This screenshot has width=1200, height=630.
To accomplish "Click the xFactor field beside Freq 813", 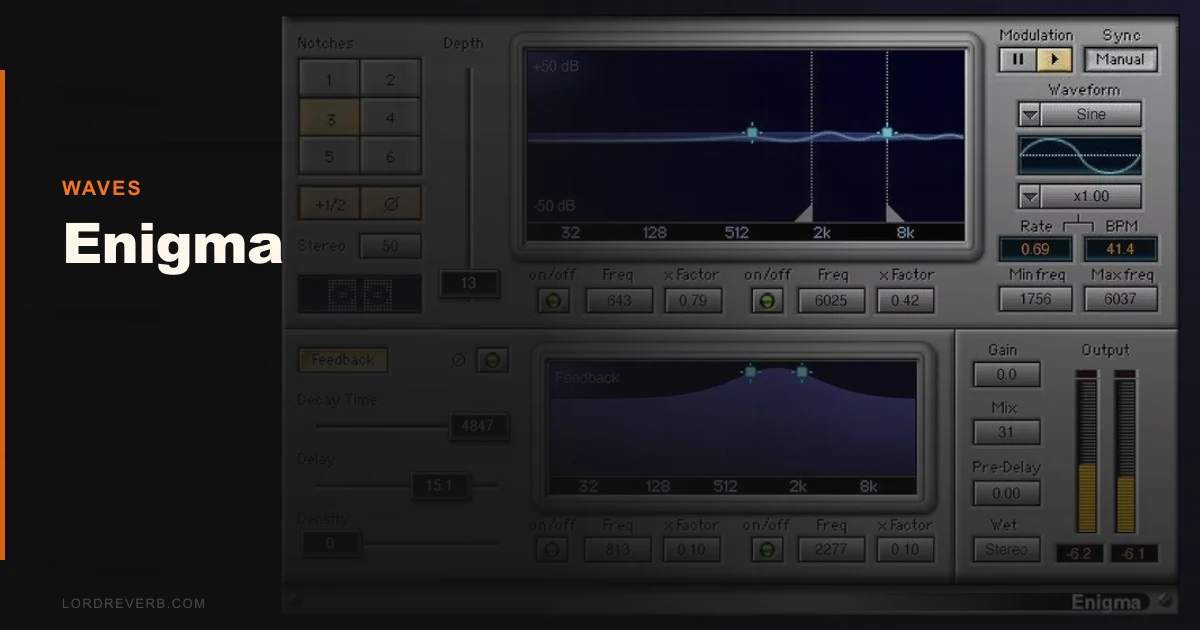I will (x=691, y=549).
